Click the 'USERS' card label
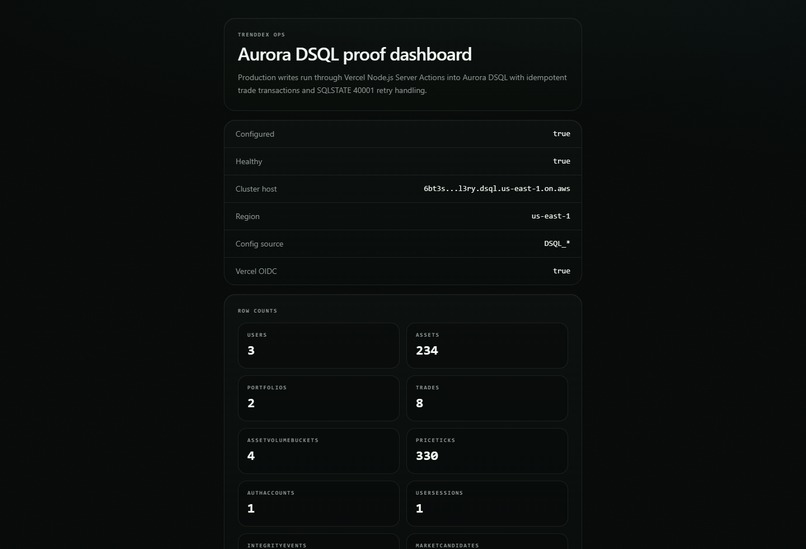The height and width of the screenshot is (549, 806). pyautogui.click(x=257, y=335)
